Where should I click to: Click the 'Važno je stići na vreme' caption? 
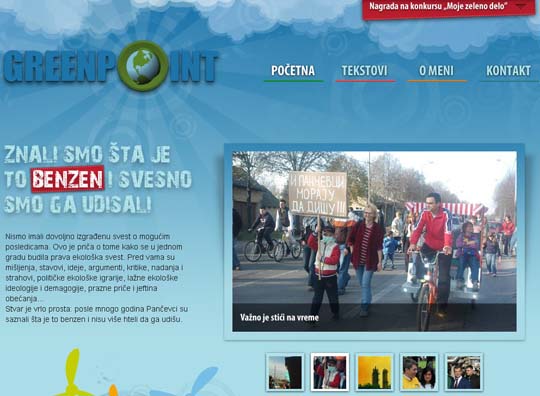(279, 317)
